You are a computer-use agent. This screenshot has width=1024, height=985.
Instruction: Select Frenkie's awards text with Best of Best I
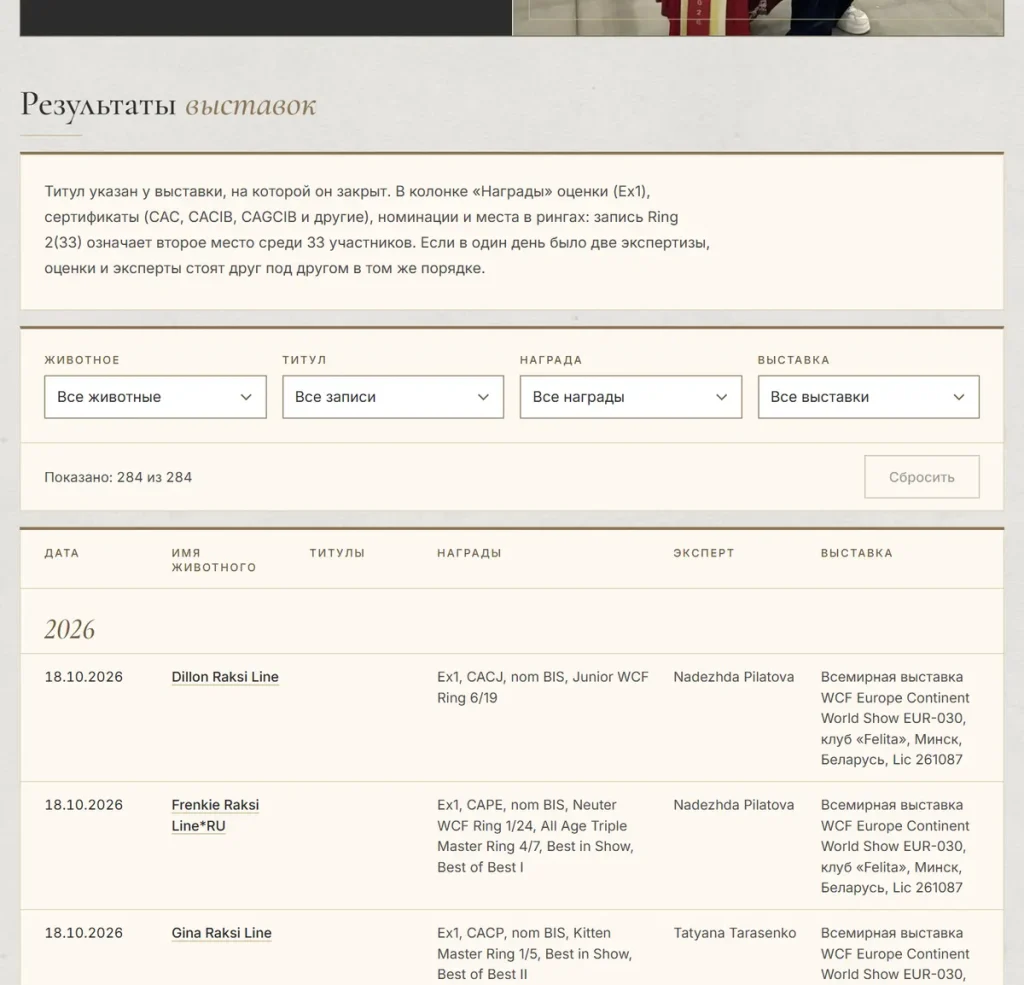coord(536,836)
